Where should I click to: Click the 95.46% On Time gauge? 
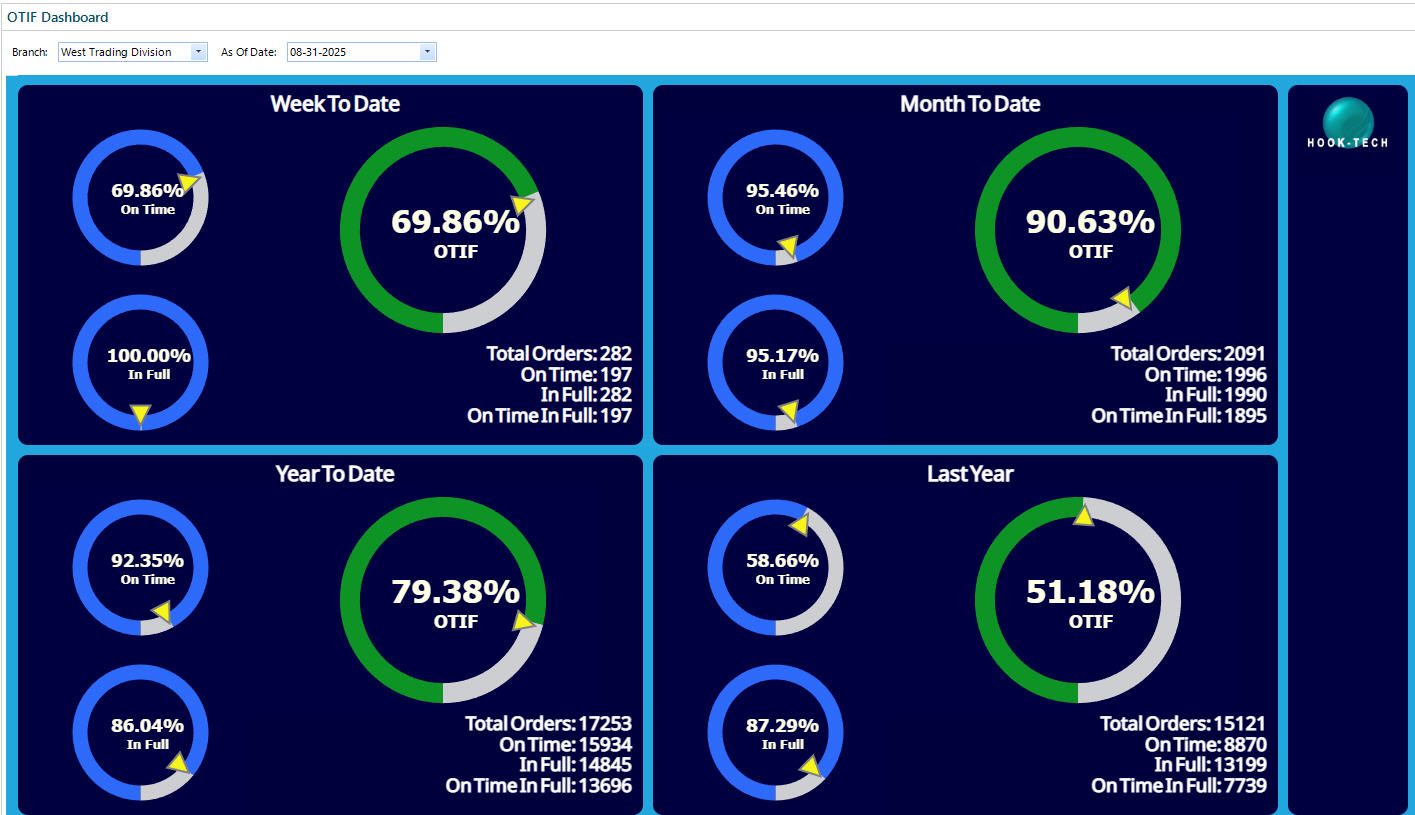(x=776, y=197)
